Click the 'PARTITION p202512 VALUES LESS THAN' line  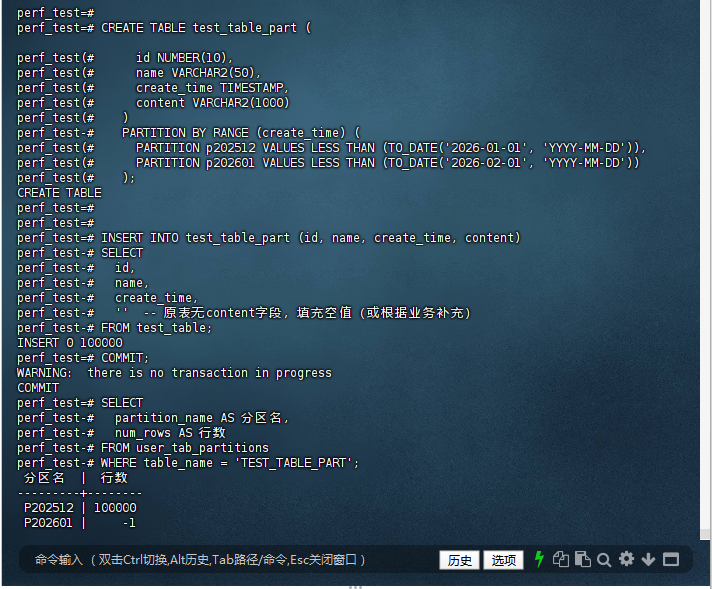(x=390, y=148)
